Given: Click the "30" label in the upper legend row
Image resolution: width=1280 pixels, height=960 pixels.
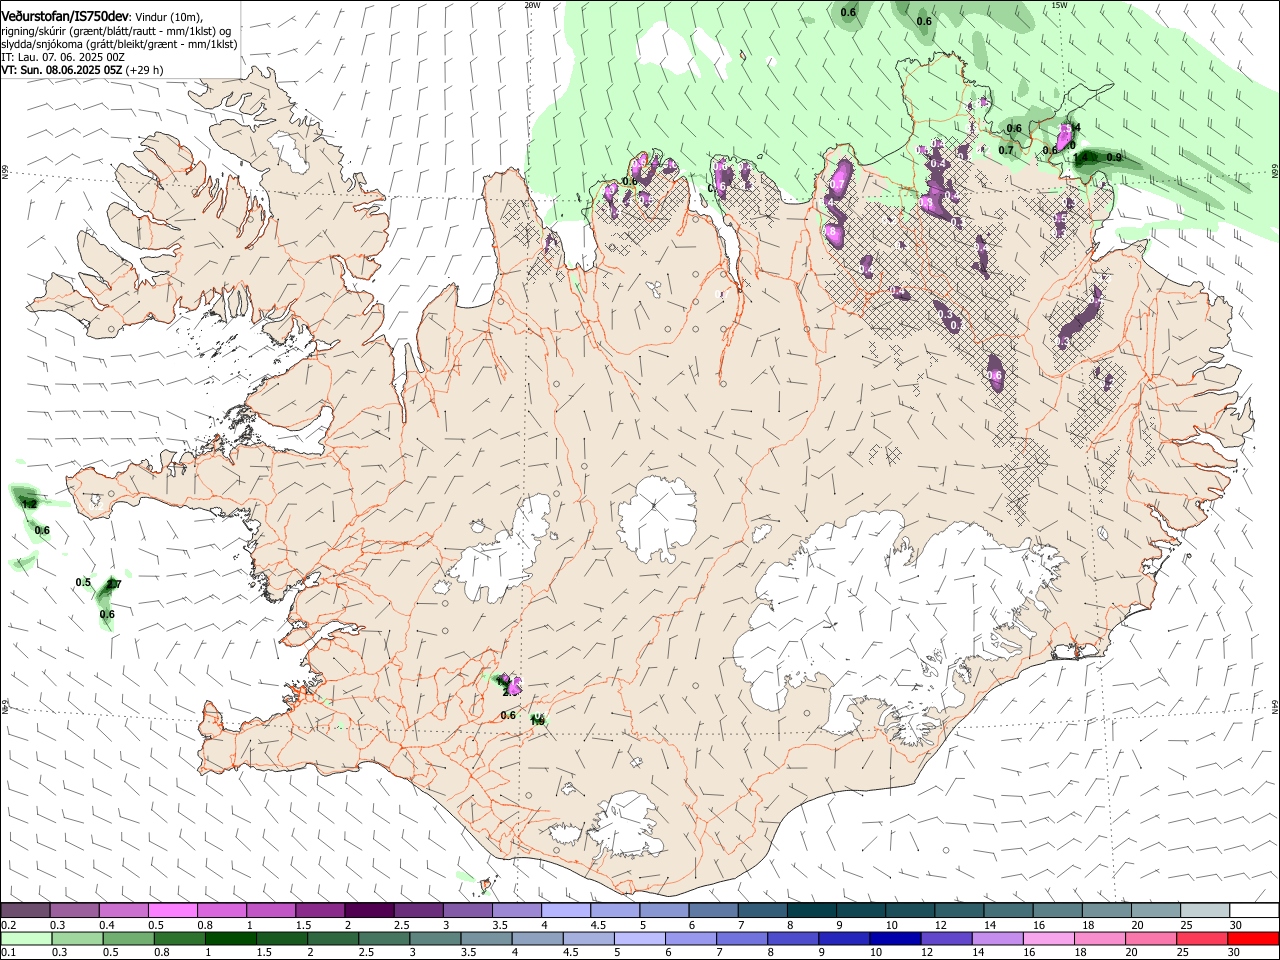Looking at the screenshot, I should click(x=1234, y=925).
